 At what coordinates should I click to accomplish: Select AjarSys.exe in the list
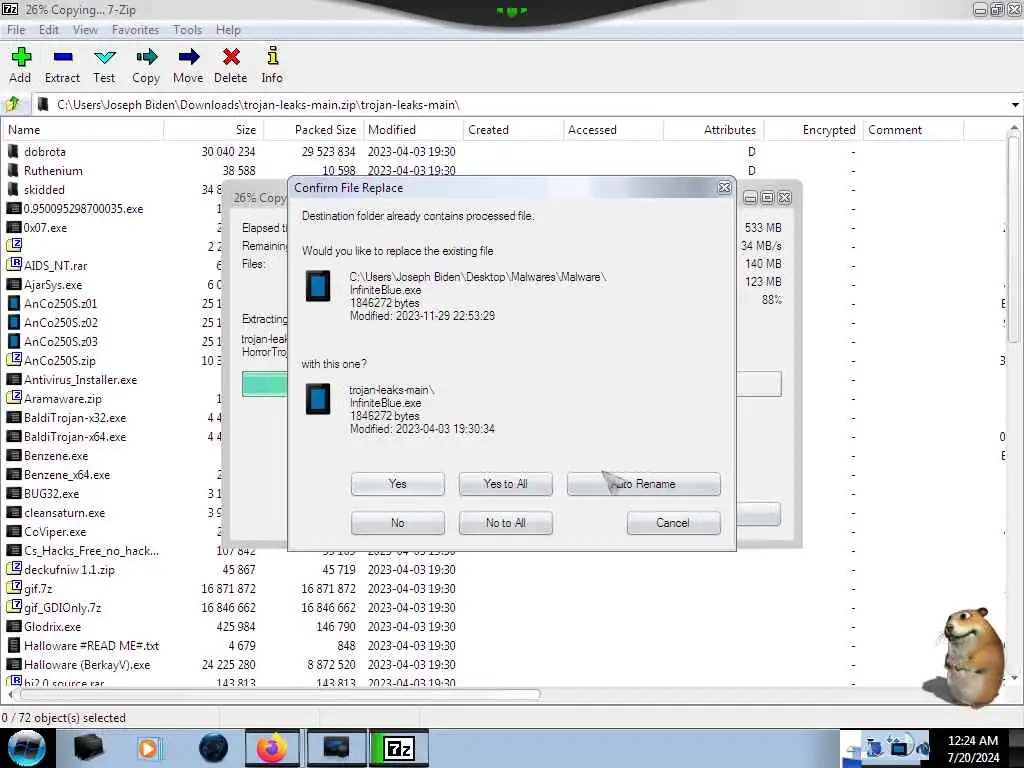pyautogui.click(x=53, y=285)
